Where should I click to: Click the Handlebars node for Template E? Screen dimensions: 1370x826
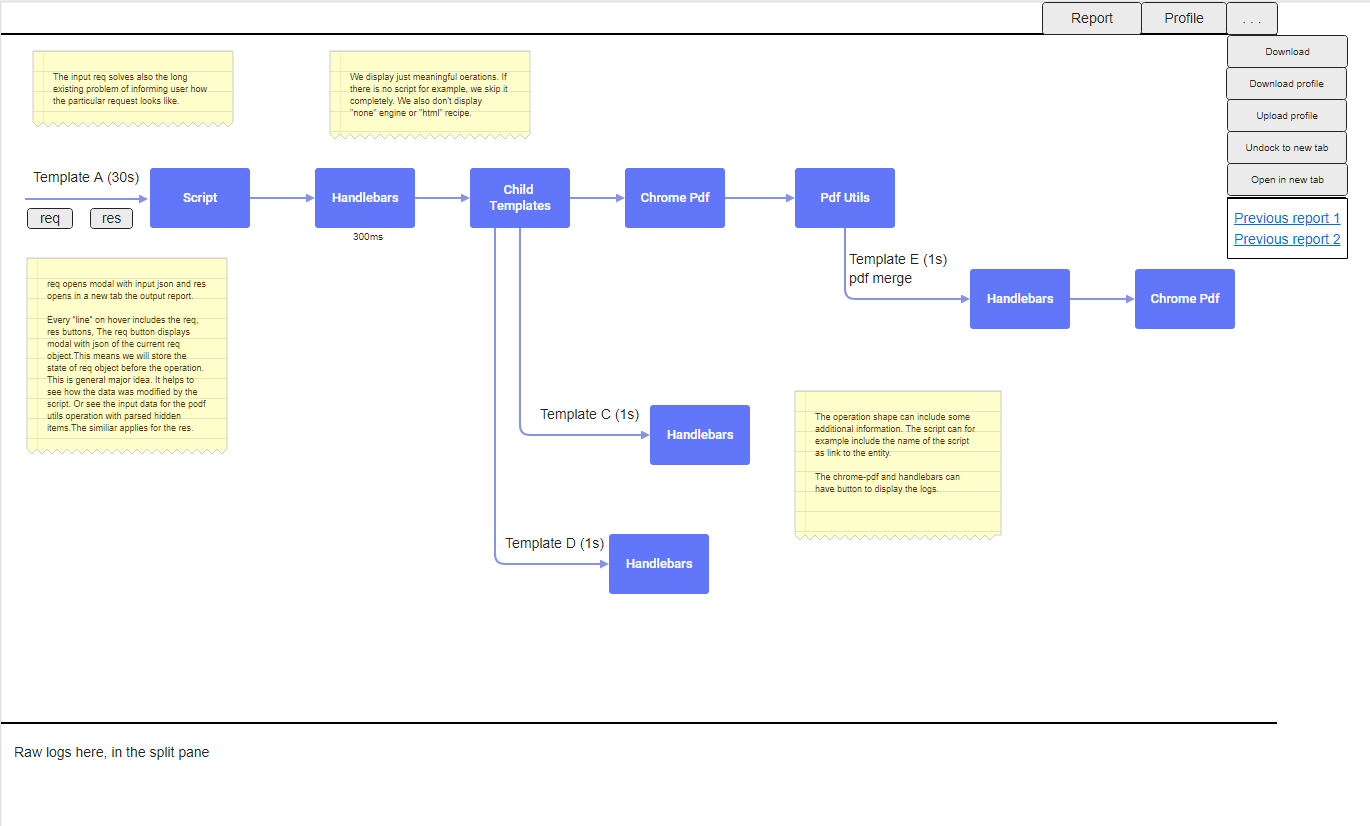pos(1019,298)
